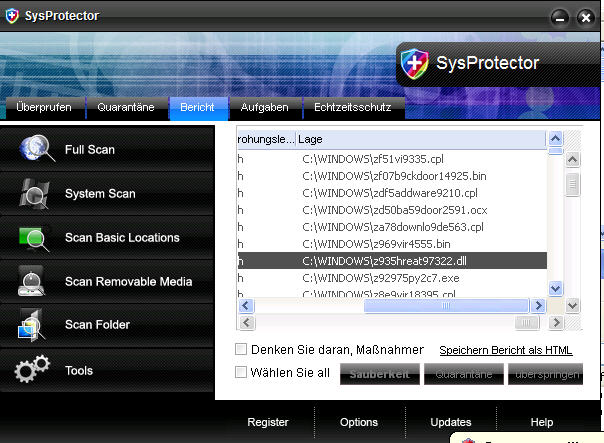Start a Full Scan

107,149
